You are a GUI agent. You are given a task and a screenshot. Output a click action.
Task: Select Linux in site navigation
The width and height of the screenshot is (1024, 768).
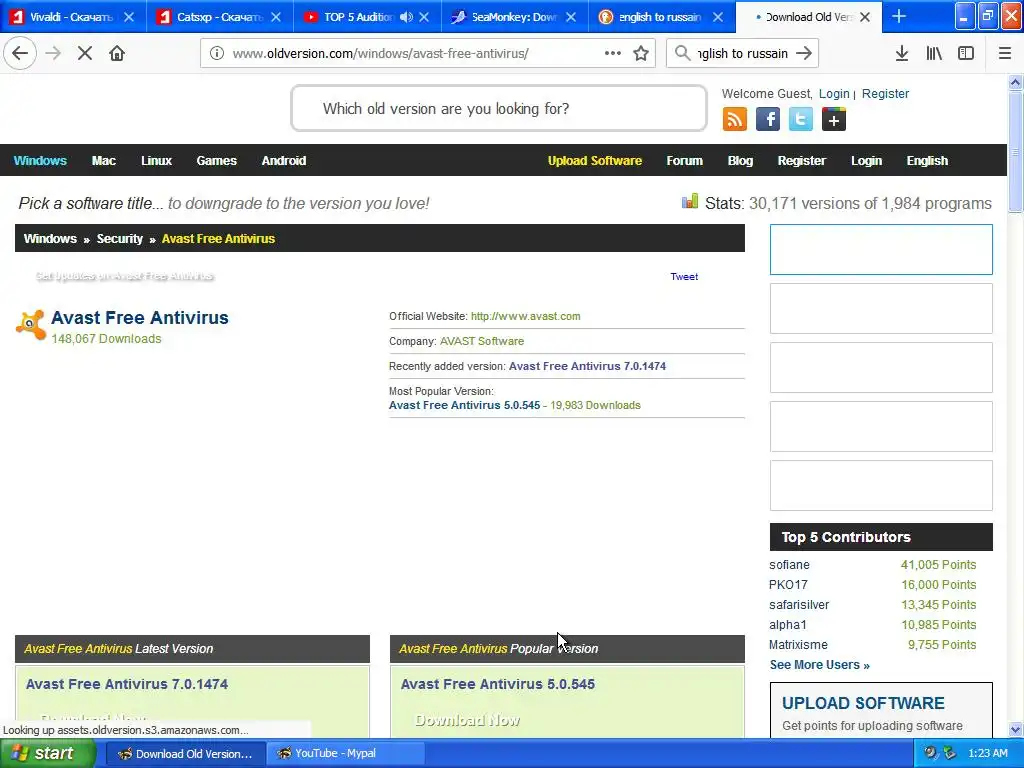point(156,161)
